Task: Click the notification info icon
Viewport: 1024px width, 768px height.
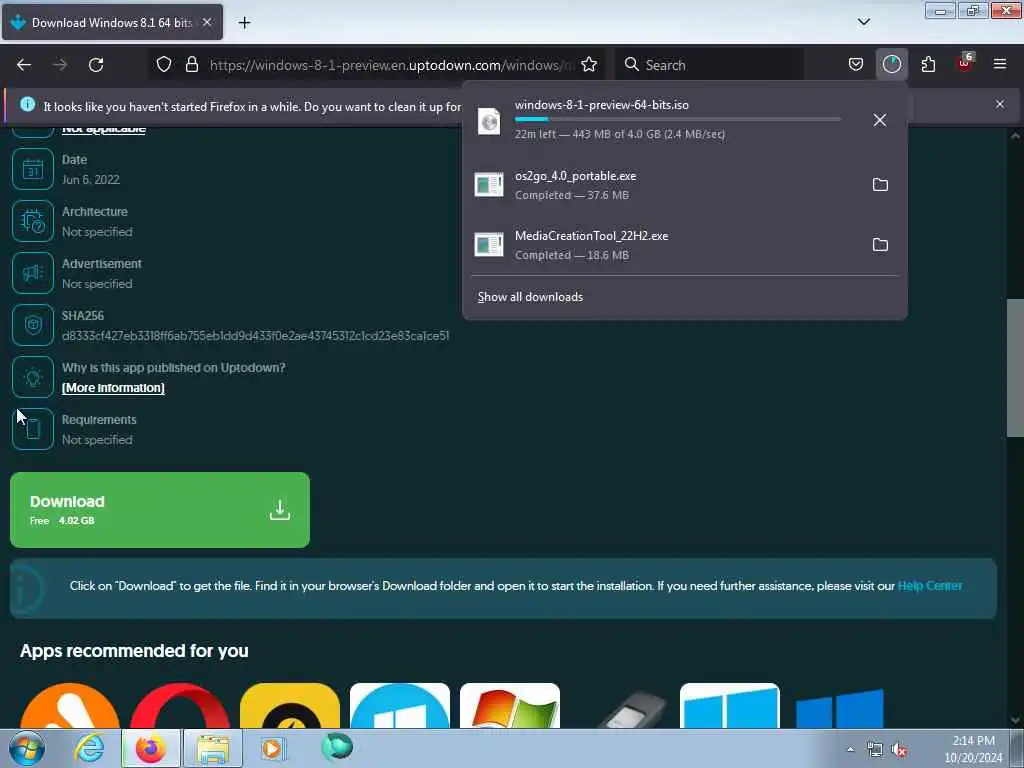Action: click(x=27, y=104)
